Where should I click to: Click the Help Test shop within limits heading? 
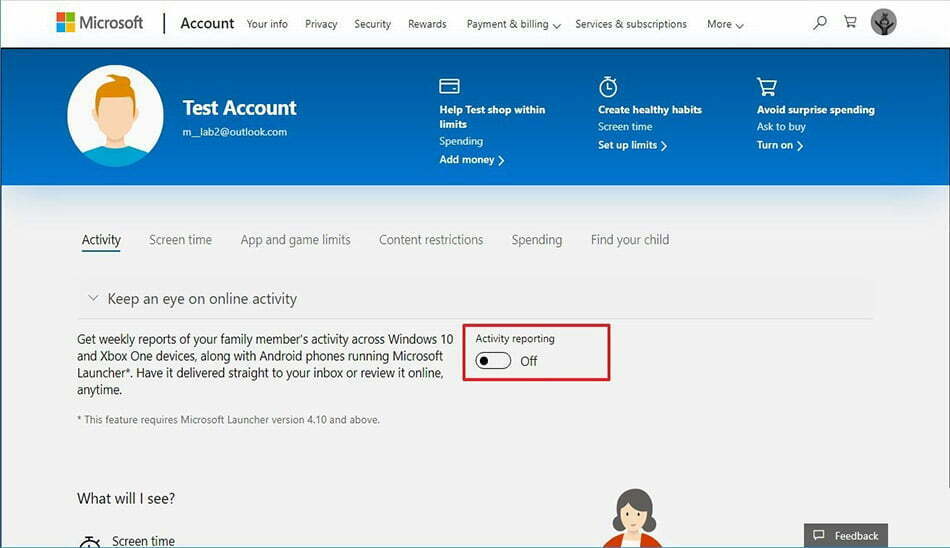pos(492,117)
